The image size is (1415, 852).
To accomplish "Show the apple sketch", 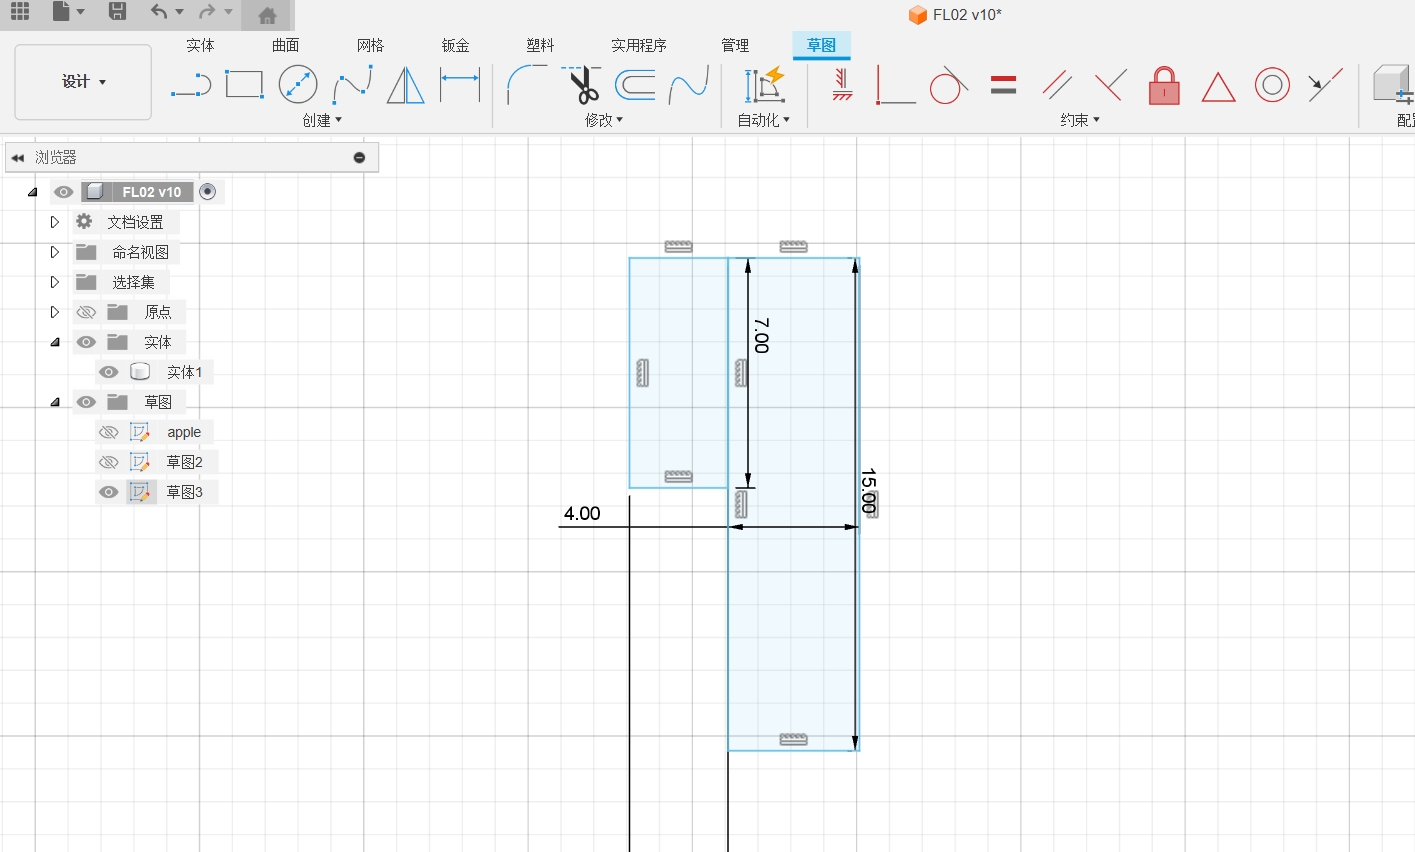I will point(109,432).
